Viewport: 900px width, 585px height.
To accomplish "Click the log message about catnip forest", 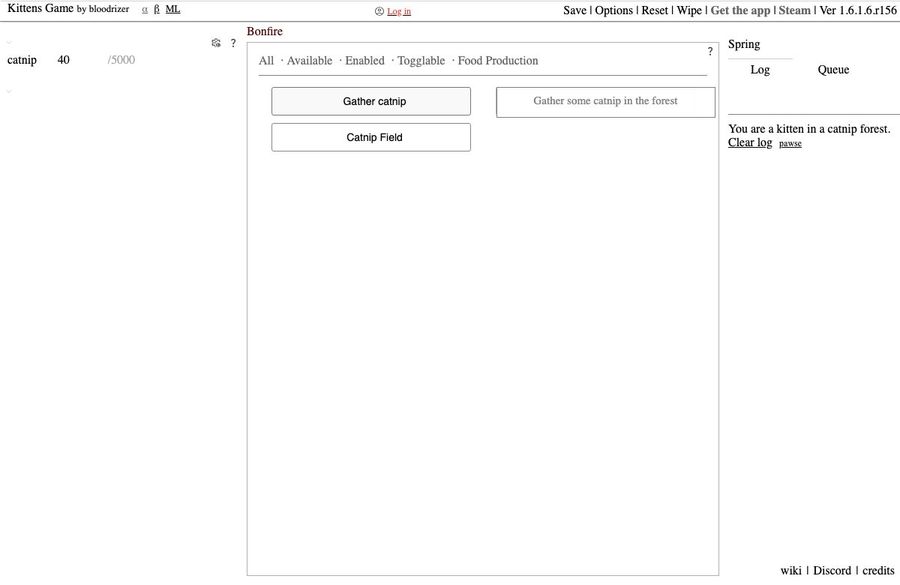I will pos(809,129).
